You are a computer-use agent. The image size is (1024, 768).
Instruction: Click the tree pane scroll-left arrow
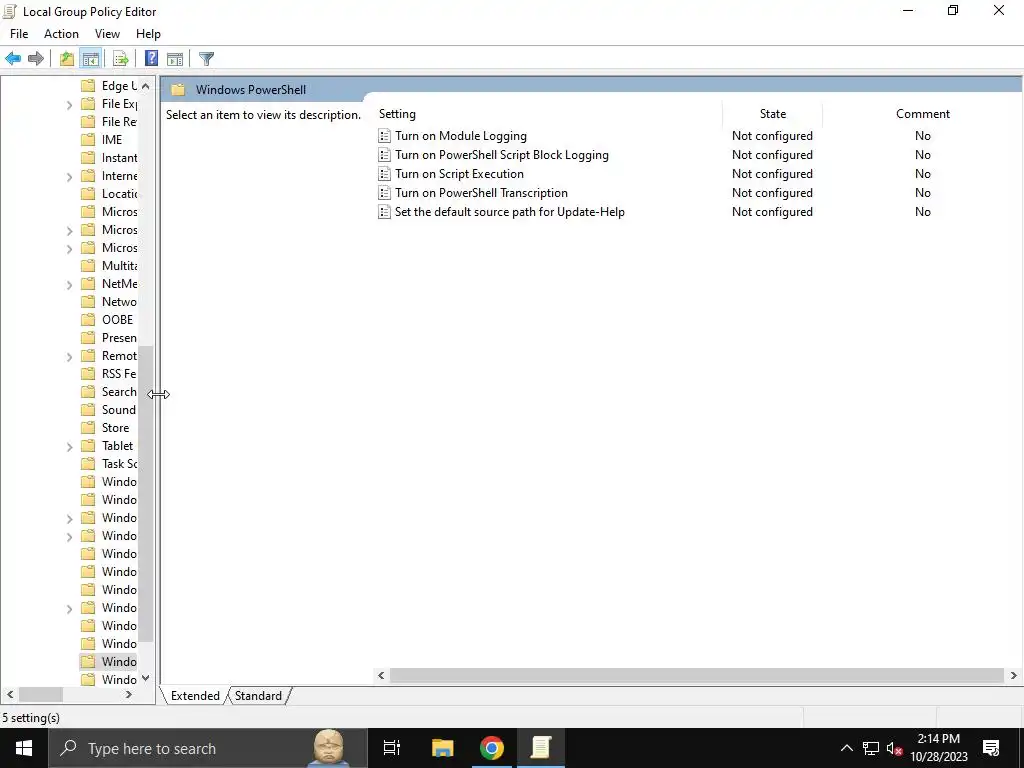pyautogui.click(x=10, y=694)
